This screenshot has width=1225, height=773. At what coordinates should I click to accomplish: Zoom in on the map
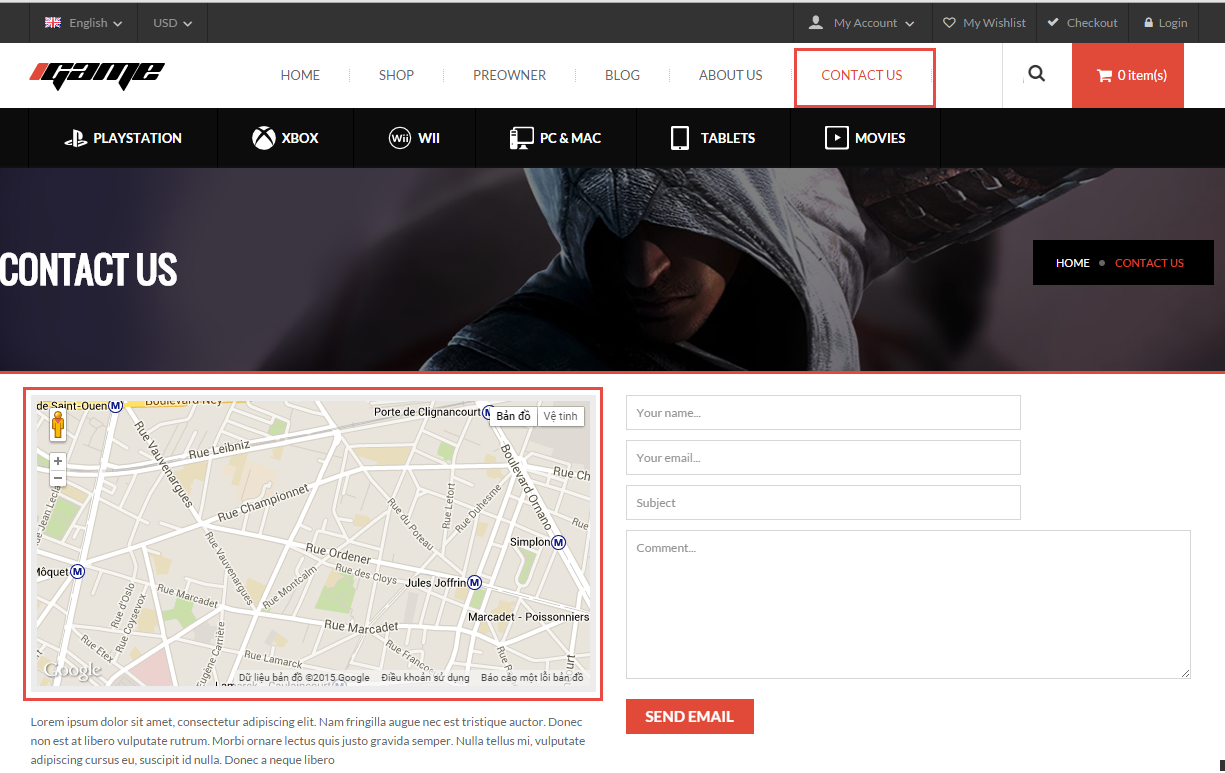(x=58, y=461)
